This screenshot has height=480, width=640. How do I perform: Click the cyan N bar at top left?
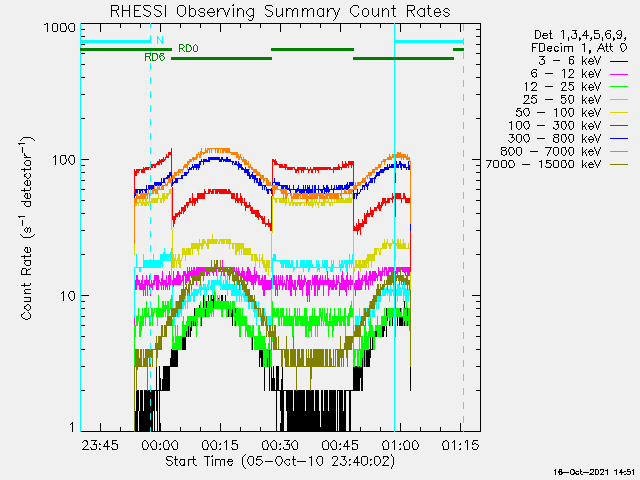[x=116, y=41]
